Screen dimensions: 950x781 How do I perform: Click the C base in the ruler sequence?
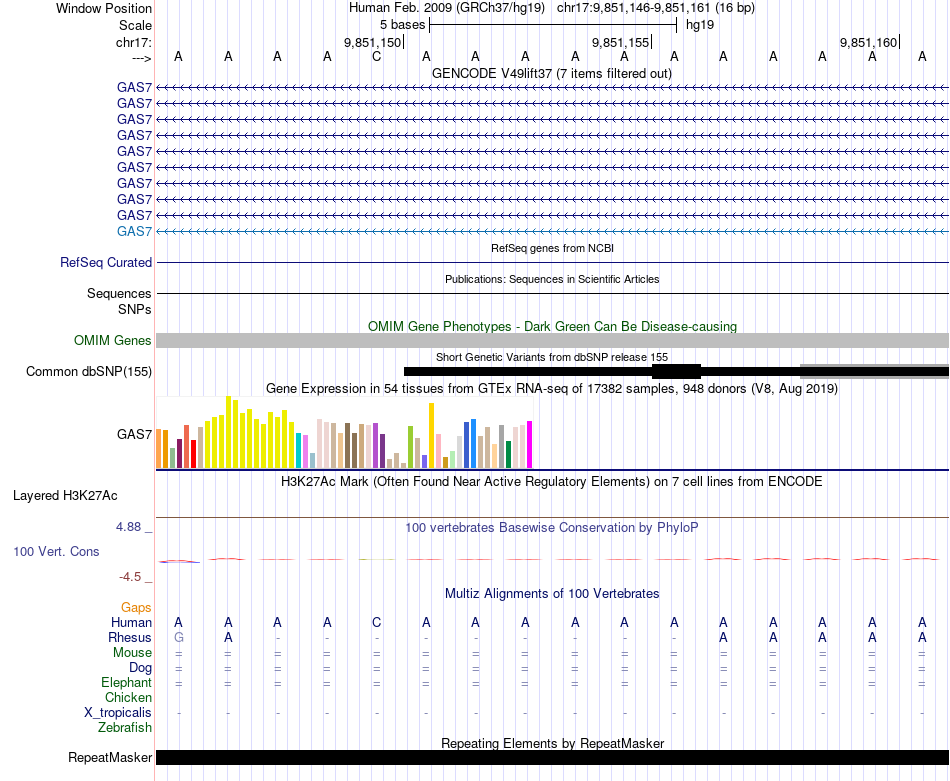(376, 56)
